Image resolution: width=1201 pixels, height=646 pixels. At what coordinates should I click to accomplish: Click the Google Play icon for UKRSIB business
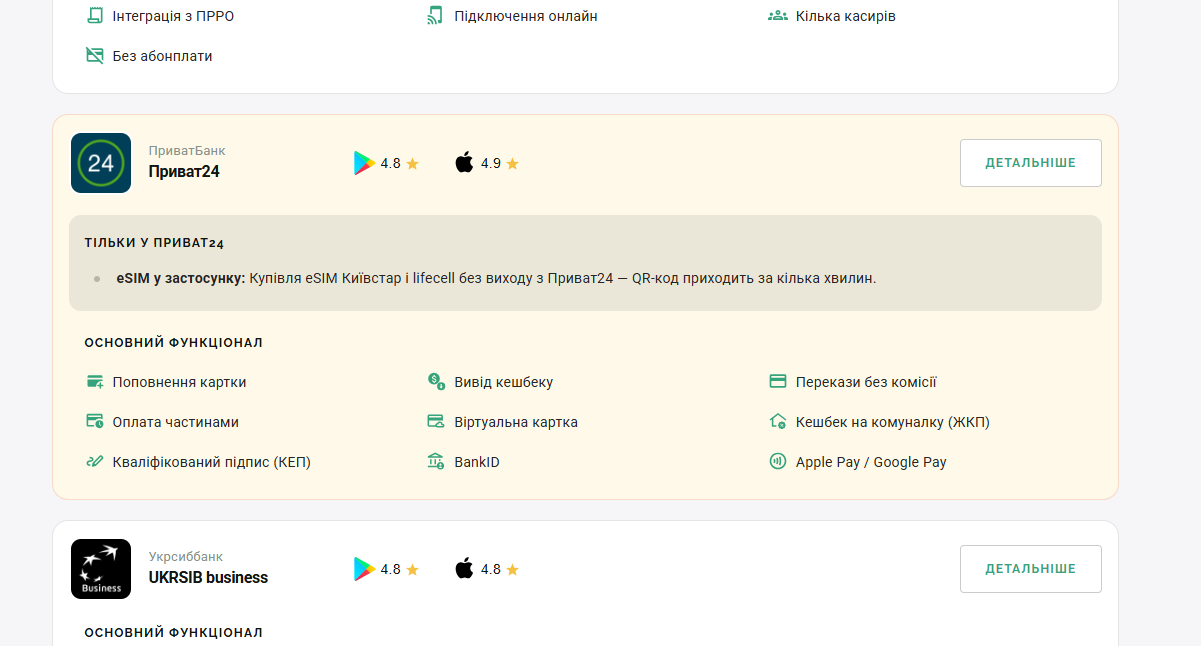click(364, 569)
